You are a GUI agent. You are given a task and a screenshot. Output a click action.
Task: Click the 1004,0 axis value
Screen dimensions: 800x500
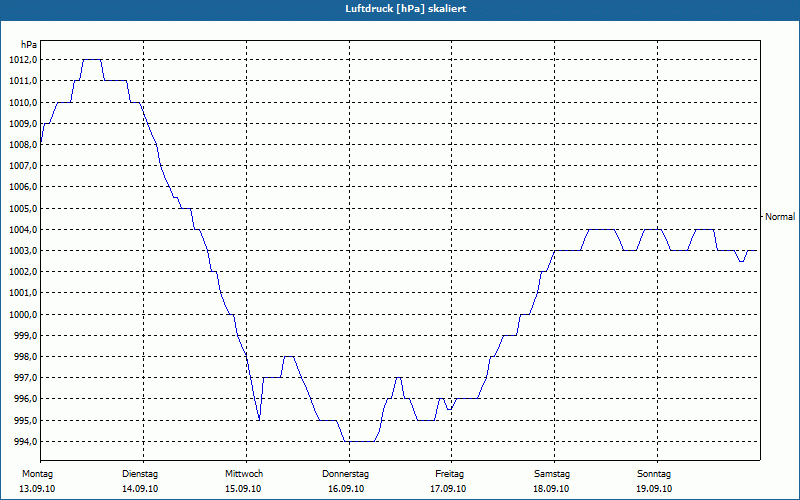[x=23, y=230]
